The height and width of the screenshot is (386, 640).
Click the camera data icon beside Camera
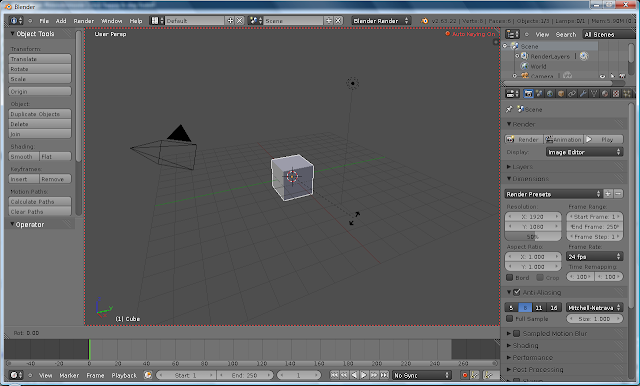click(x=567, y=75)
